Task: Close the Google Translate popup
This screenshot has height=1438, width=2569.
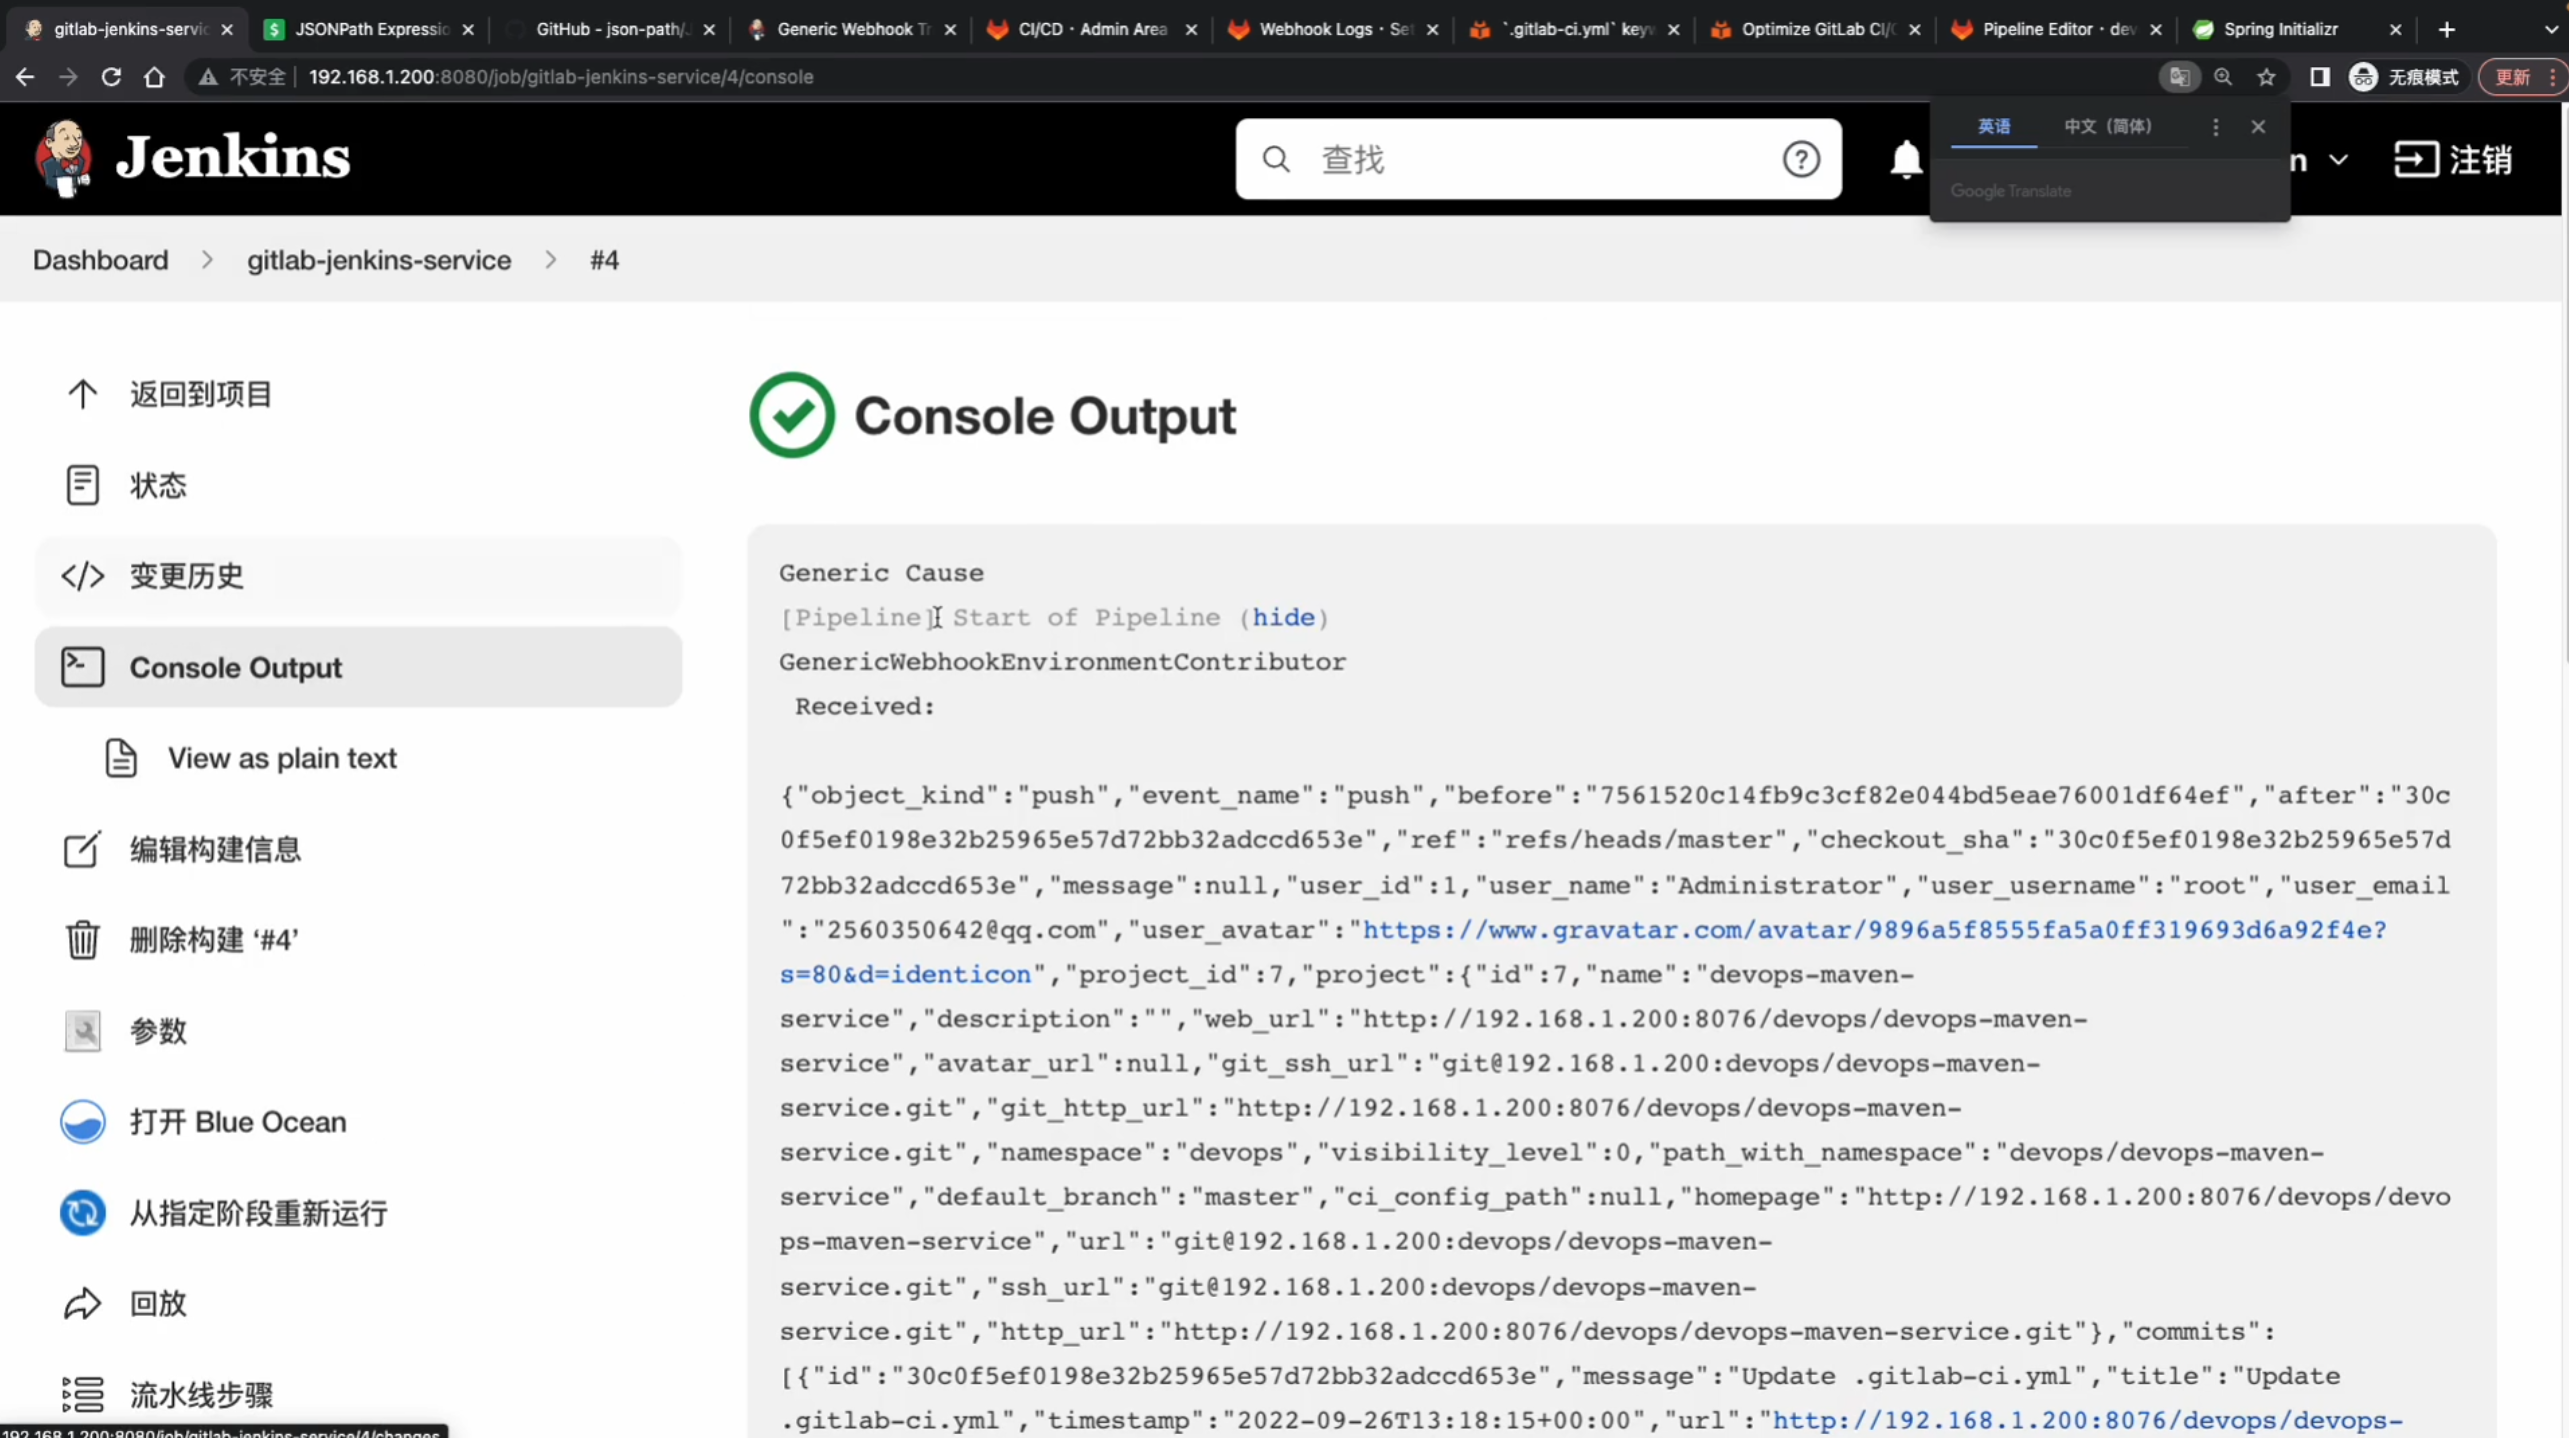Action: click(2258, 127)
